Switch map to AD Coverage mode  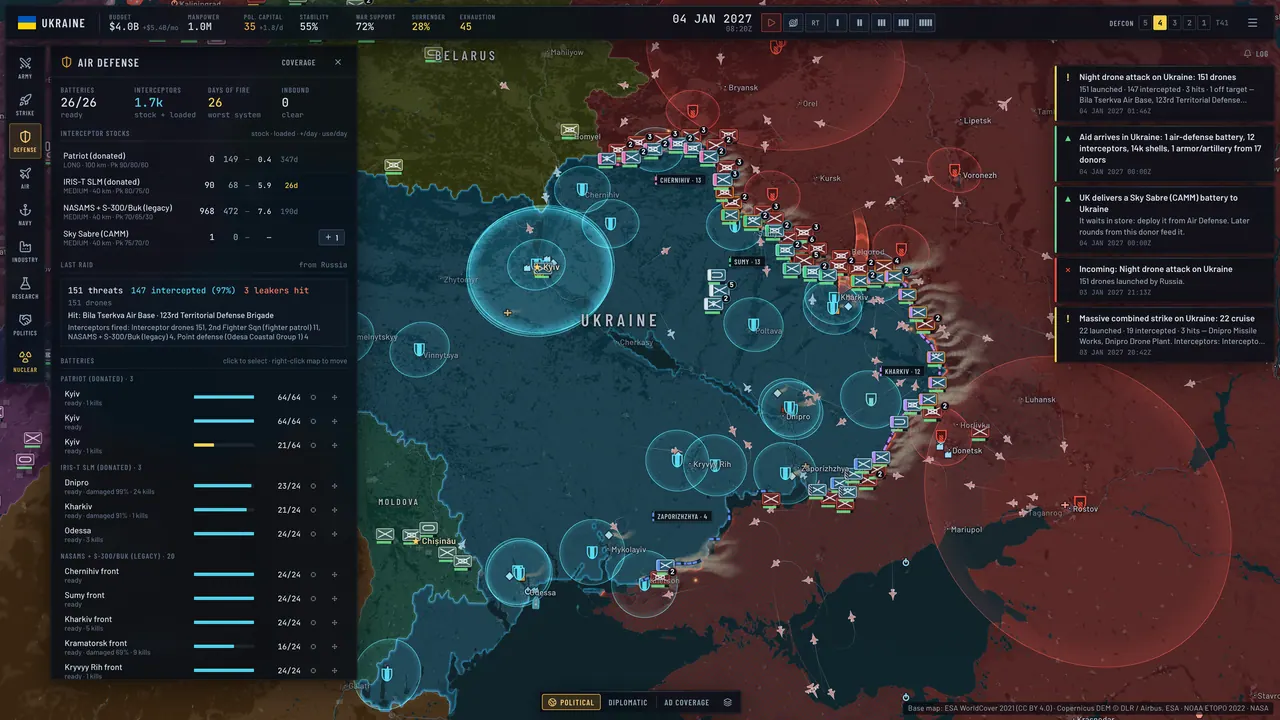click(686, 702)
